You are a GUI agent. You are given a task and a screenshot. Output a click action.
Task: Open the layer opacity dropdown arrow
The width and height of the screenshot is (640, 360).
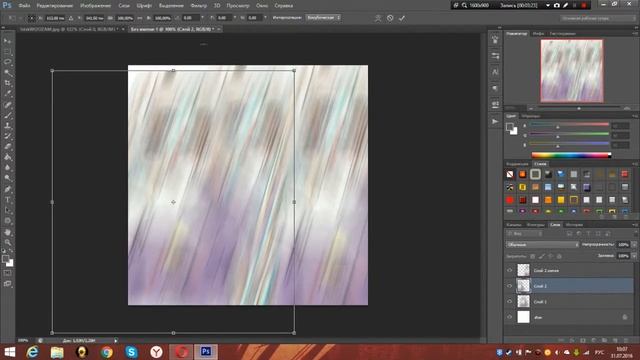point(634,244)
